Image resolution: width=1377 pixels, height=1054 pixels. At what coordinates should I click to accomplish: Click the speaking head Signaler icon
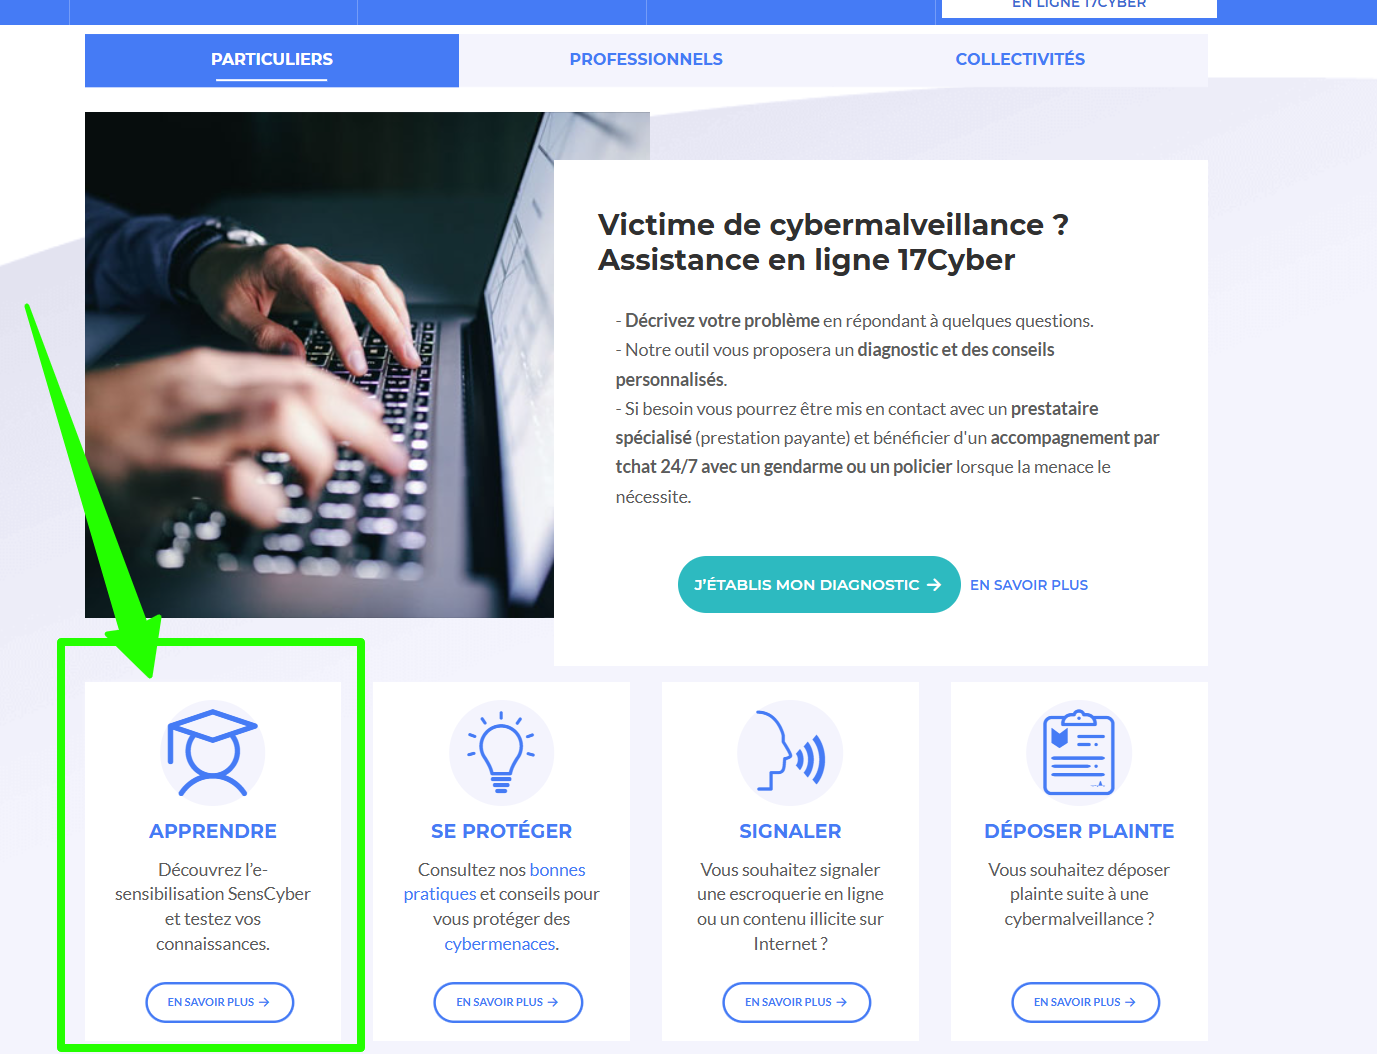point(790,753)
